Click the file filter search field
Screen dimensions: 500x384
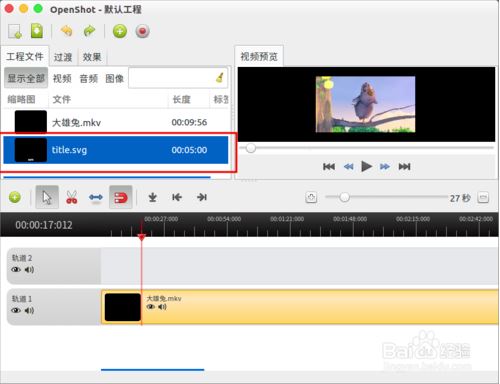coord(178,78)
